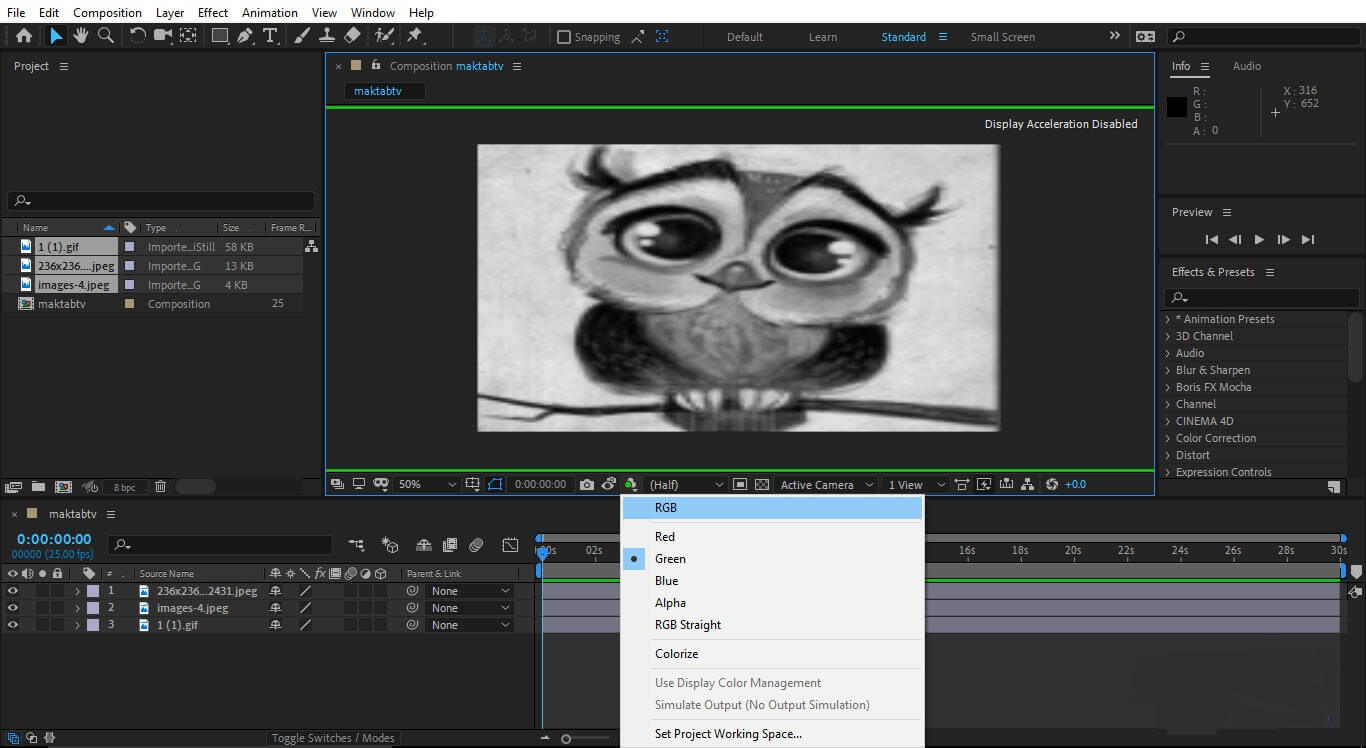Select the Type tool
This screenshot has height=748, width=1366.
[270, 36]
